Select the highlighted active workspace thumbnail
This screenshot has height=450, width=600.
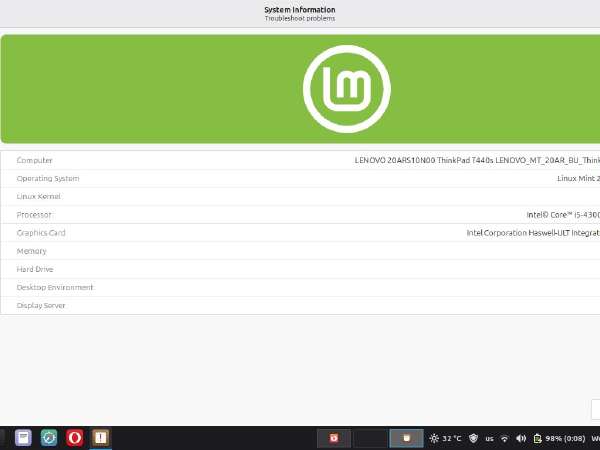pyautogui.click(x=406, y=438)
